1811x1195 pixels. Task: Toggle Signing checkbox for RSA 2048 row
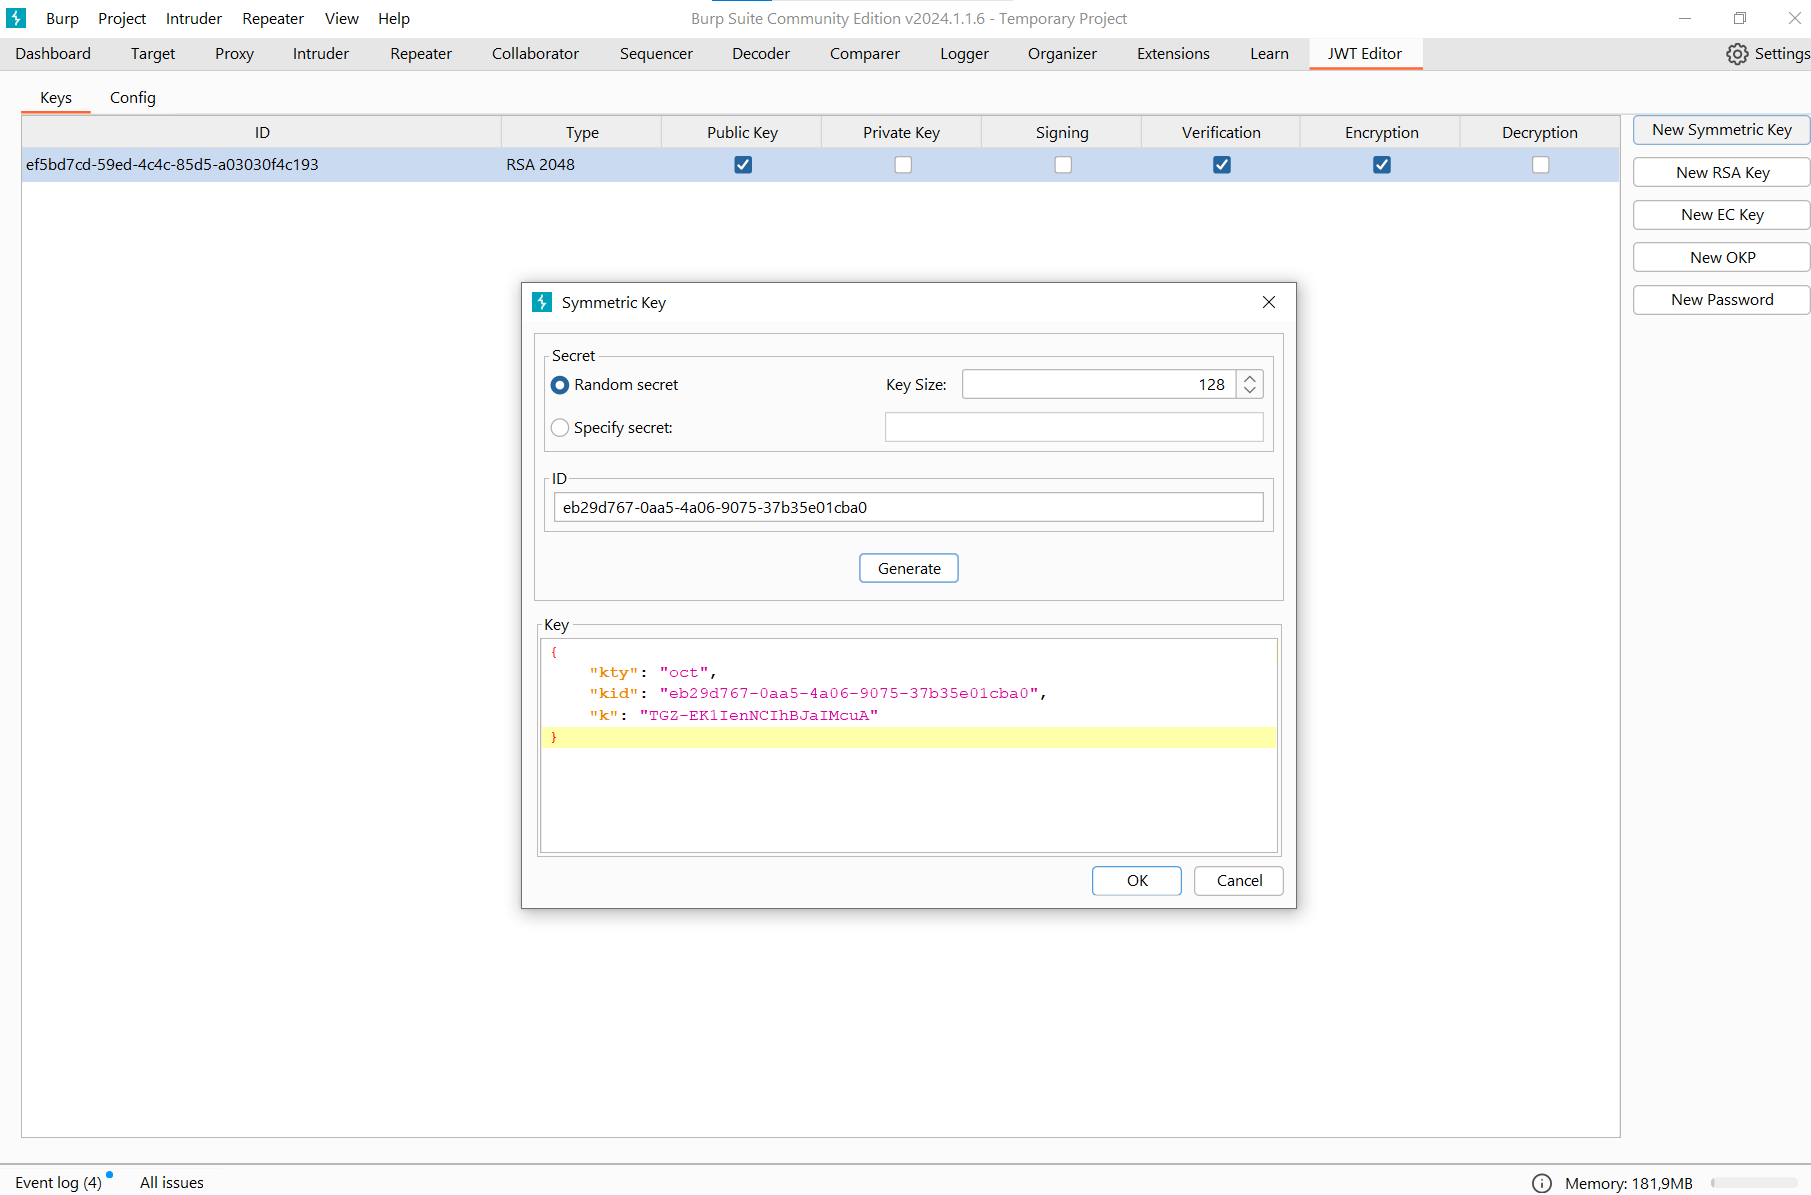(1063, 165)
